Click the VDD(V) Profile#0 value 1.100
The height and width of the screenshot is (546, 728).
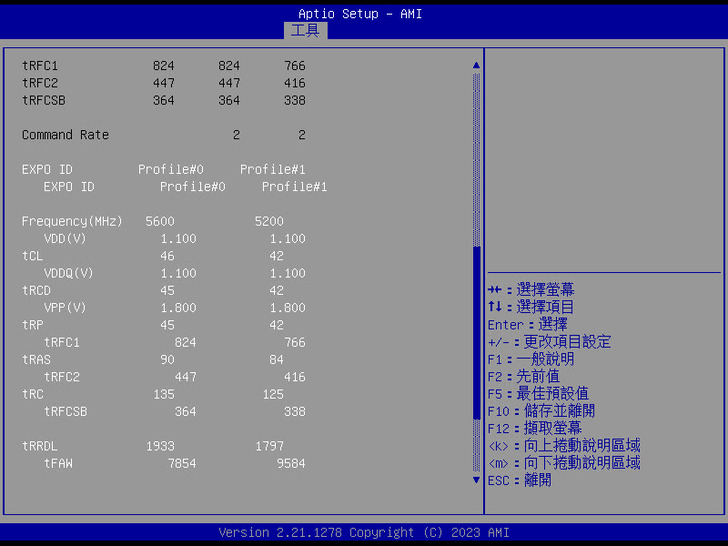pos(178,239)
